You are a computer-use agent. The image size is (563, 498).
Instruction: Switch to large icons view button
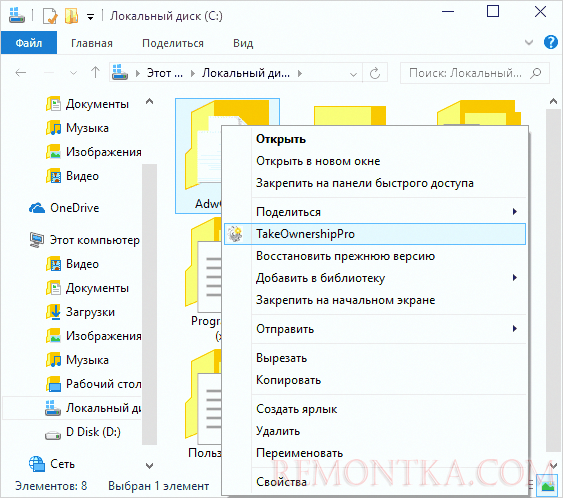pyautogui.click(x=548, y=485)
